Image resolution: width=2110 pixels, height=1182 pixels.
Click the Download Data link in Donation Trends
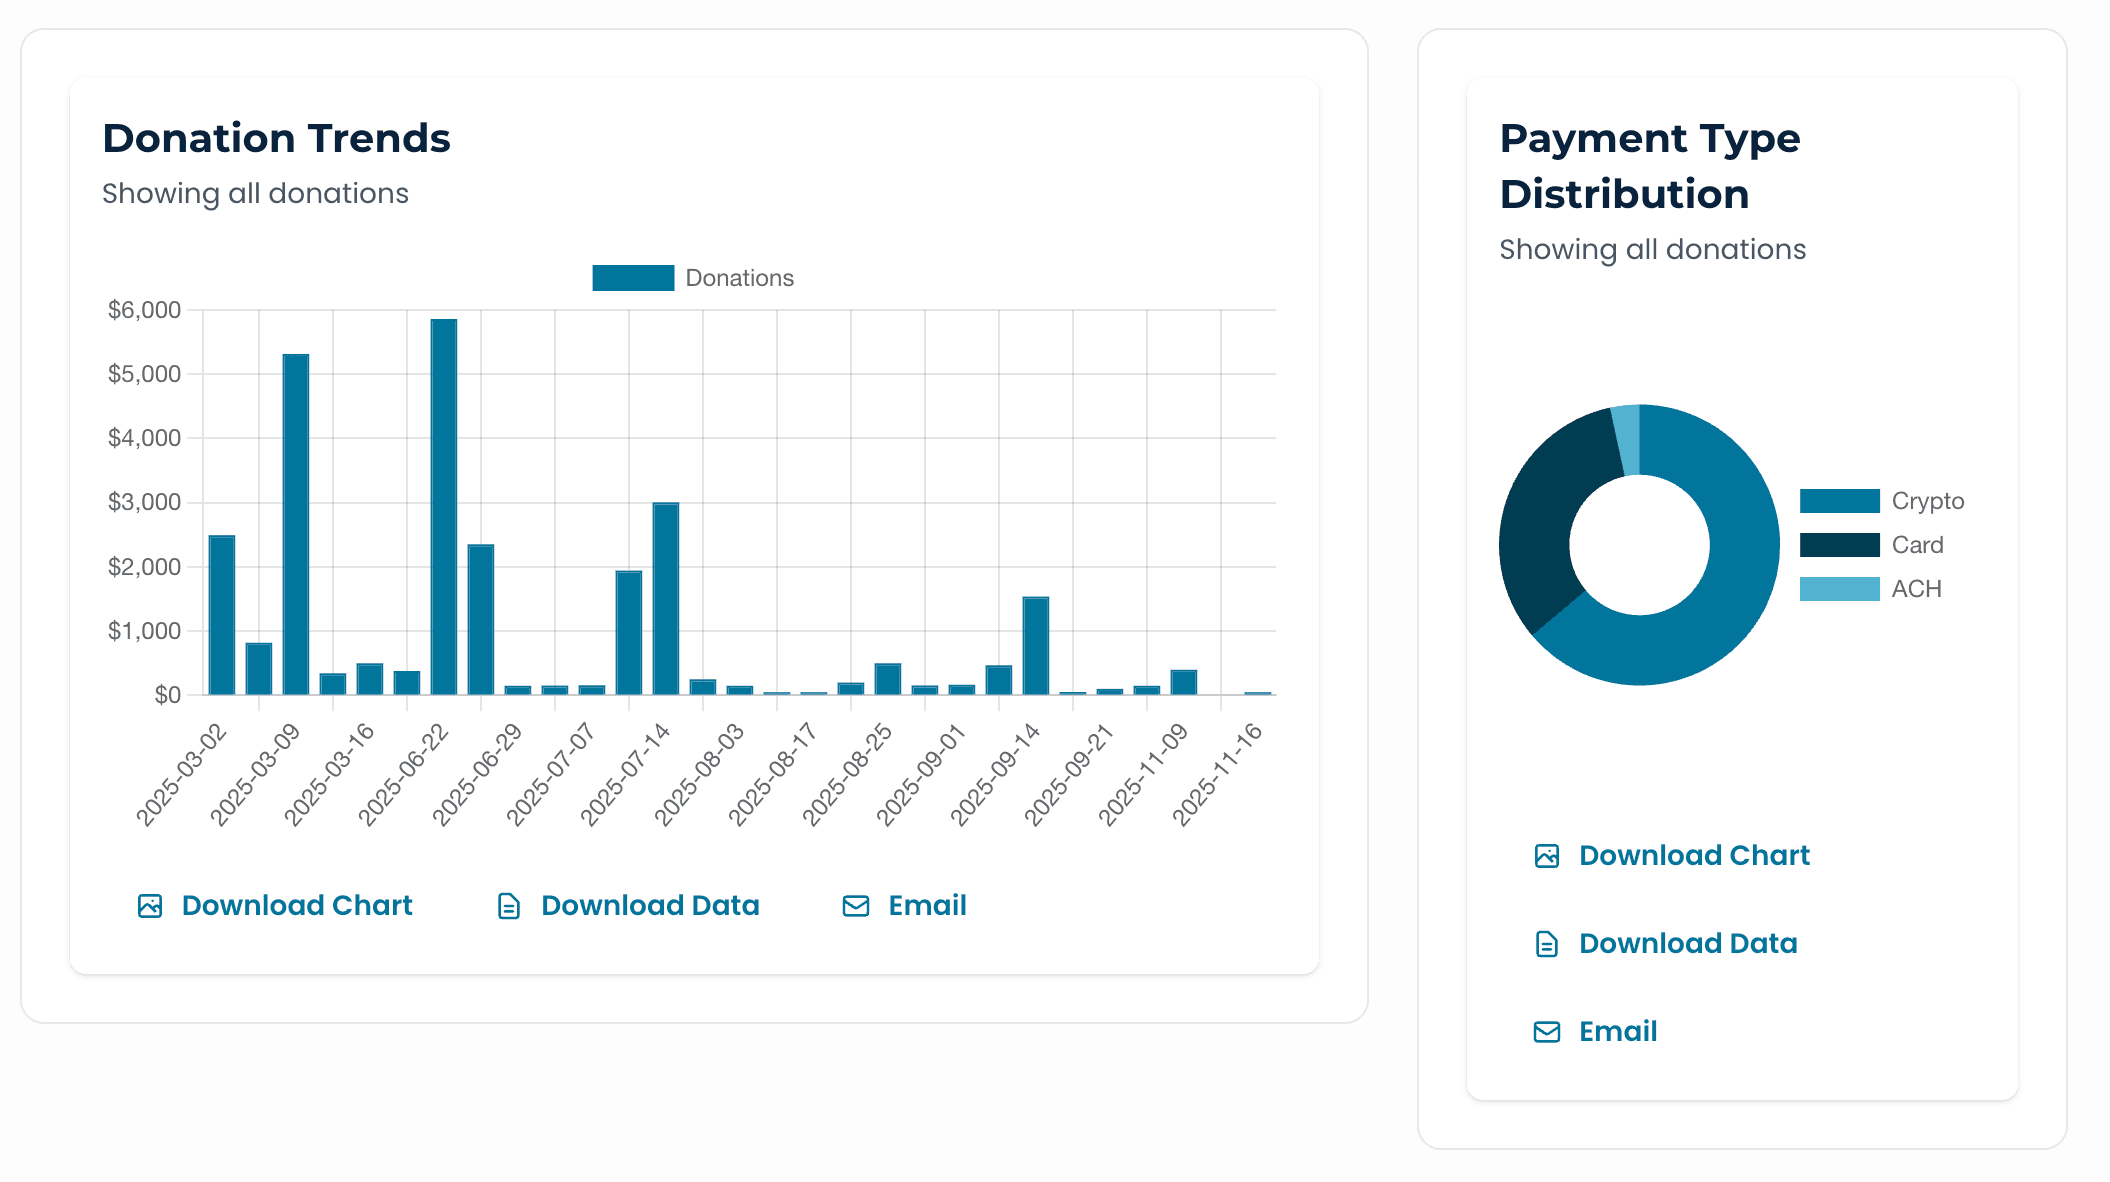coord(648,905)
